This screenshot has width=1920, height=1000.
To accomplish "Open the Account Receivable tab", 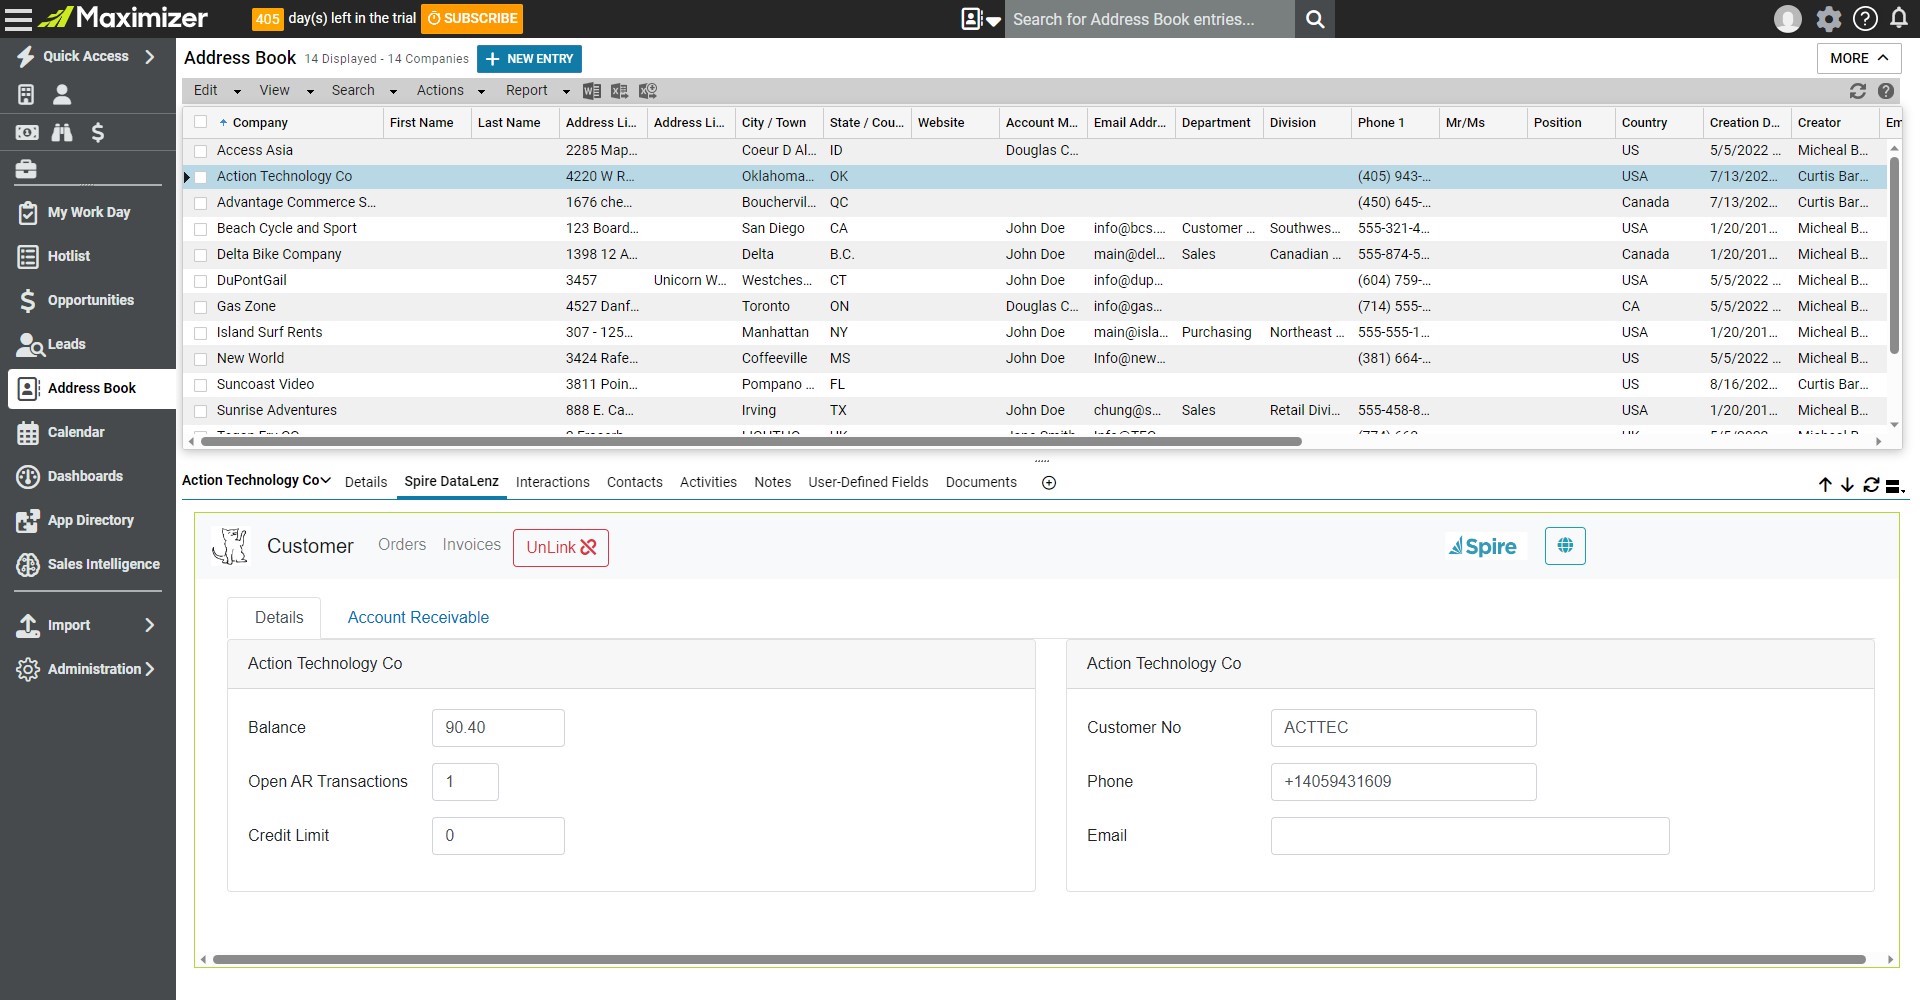I will point(418,618).
